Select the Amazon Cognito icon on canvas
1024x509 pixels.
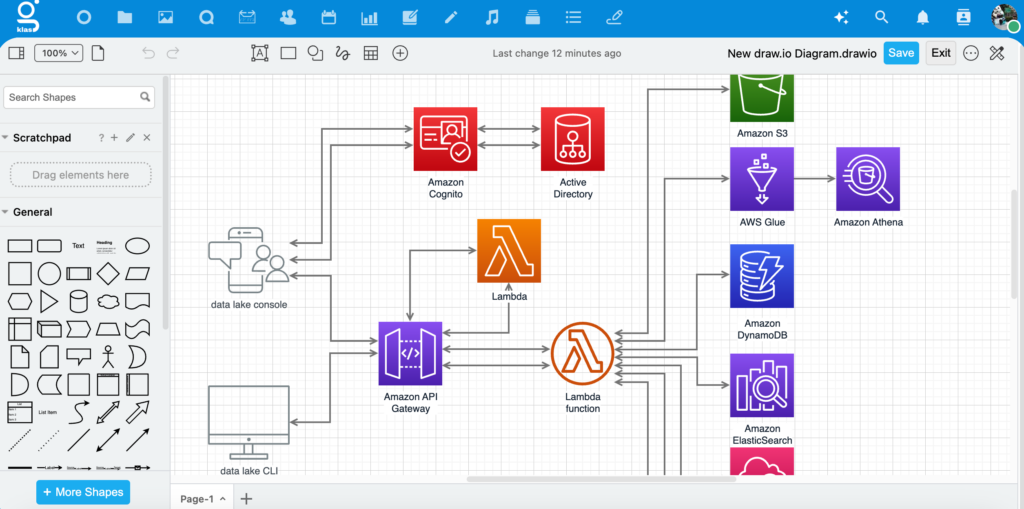point(445,139)
